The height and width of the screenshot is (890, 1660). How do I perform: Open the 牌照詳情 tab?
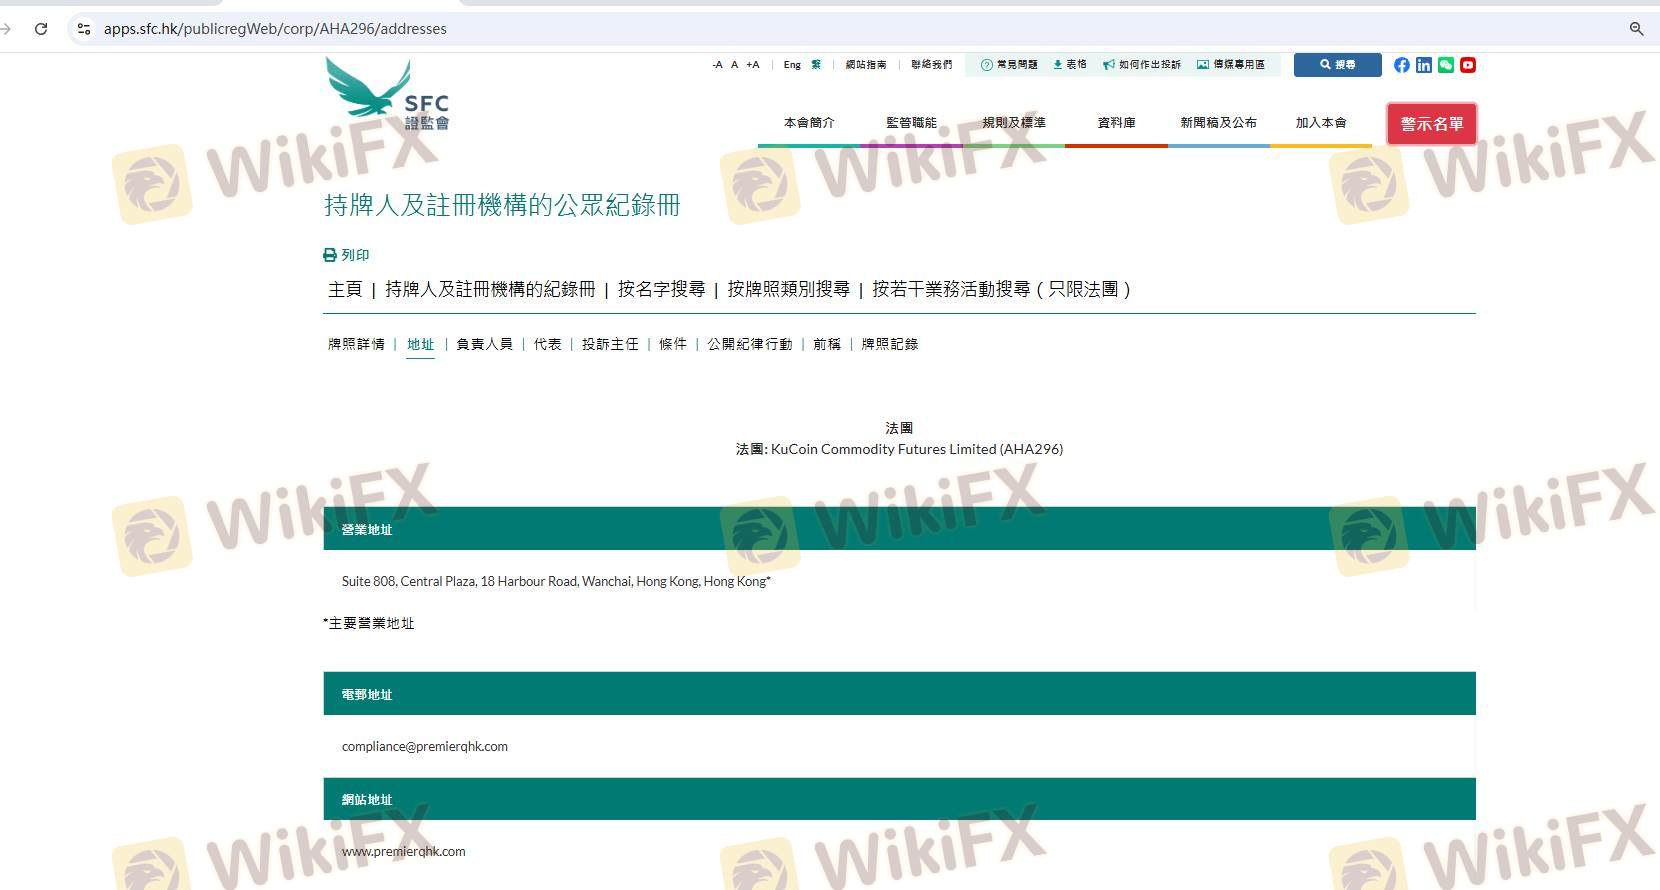tap(356, 344)
